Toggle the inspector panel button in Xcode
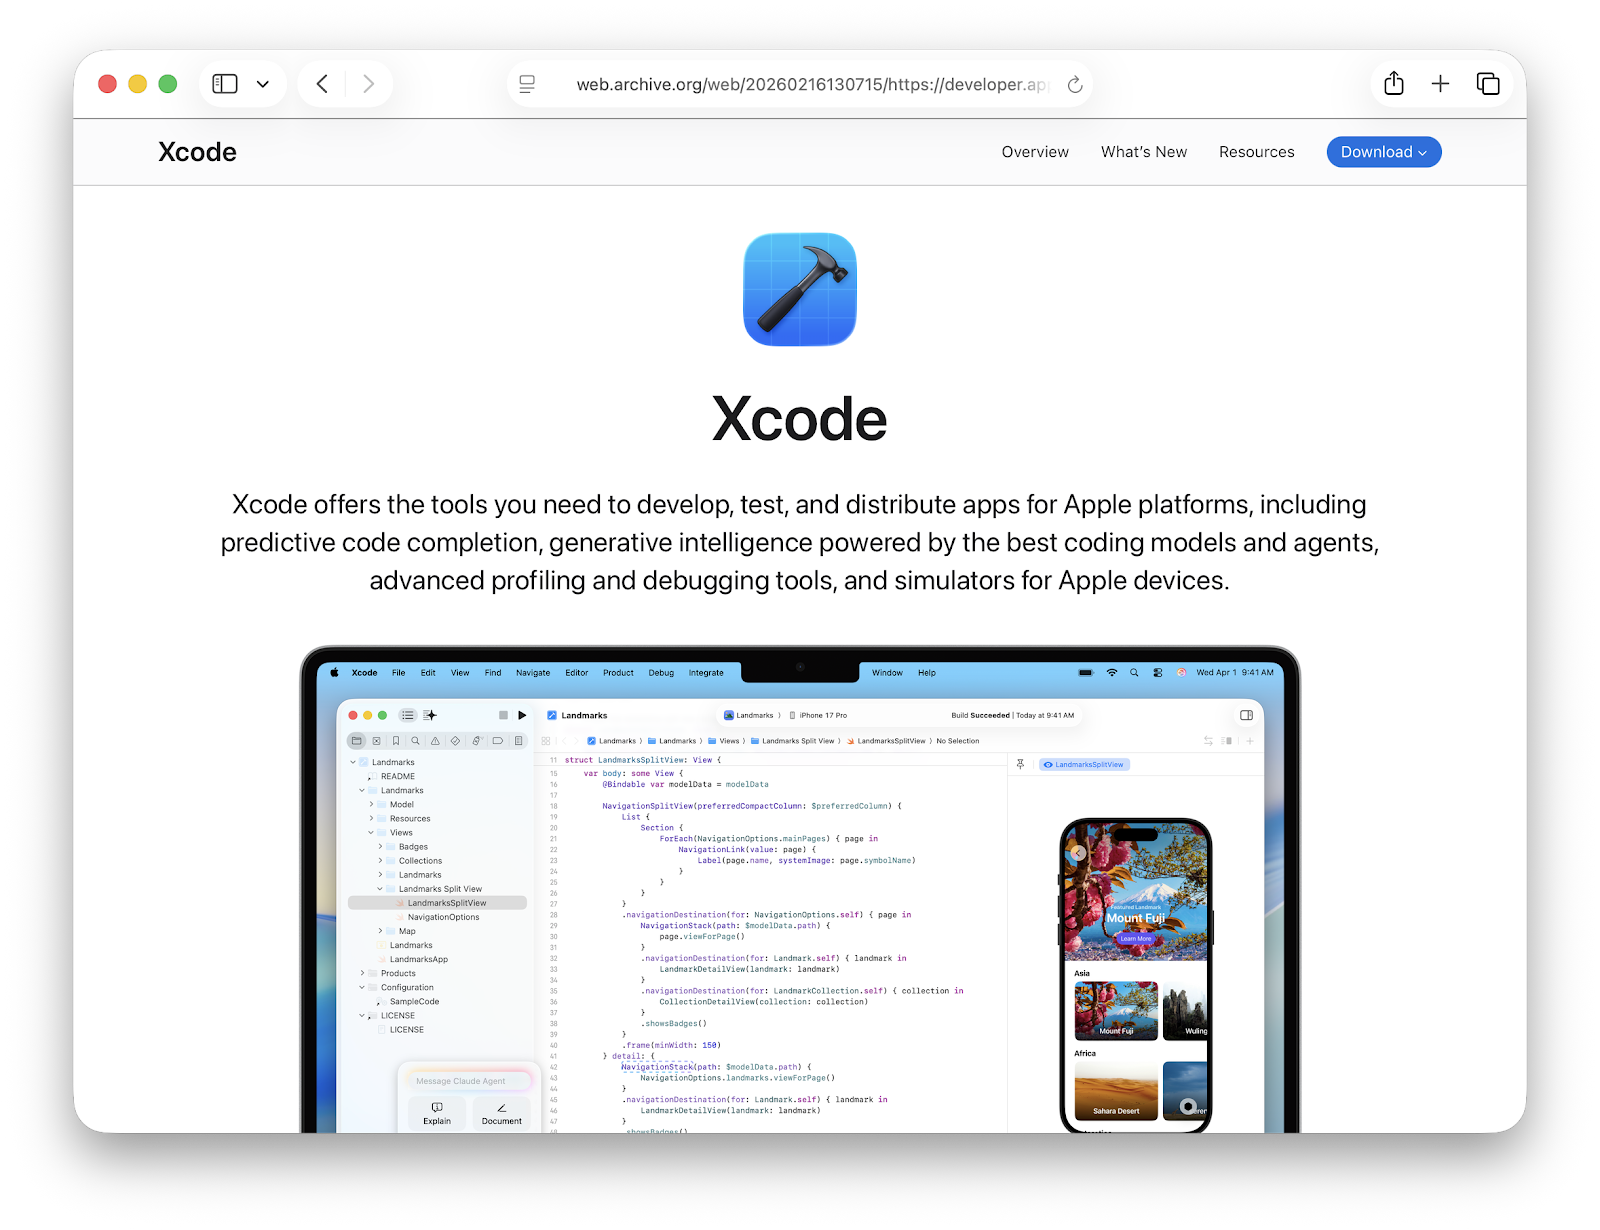The height and width of the screenshot is (1230, 1600). (x=1246, y=715)
